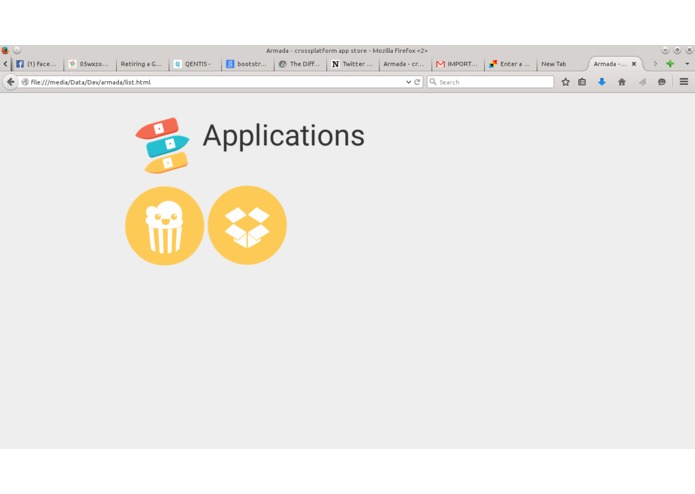Image resolution: width=695 pixels, height=494 pixels.
Task: Click the page identity globe icon
Action: pyautogui.click(x=25, y=82)
